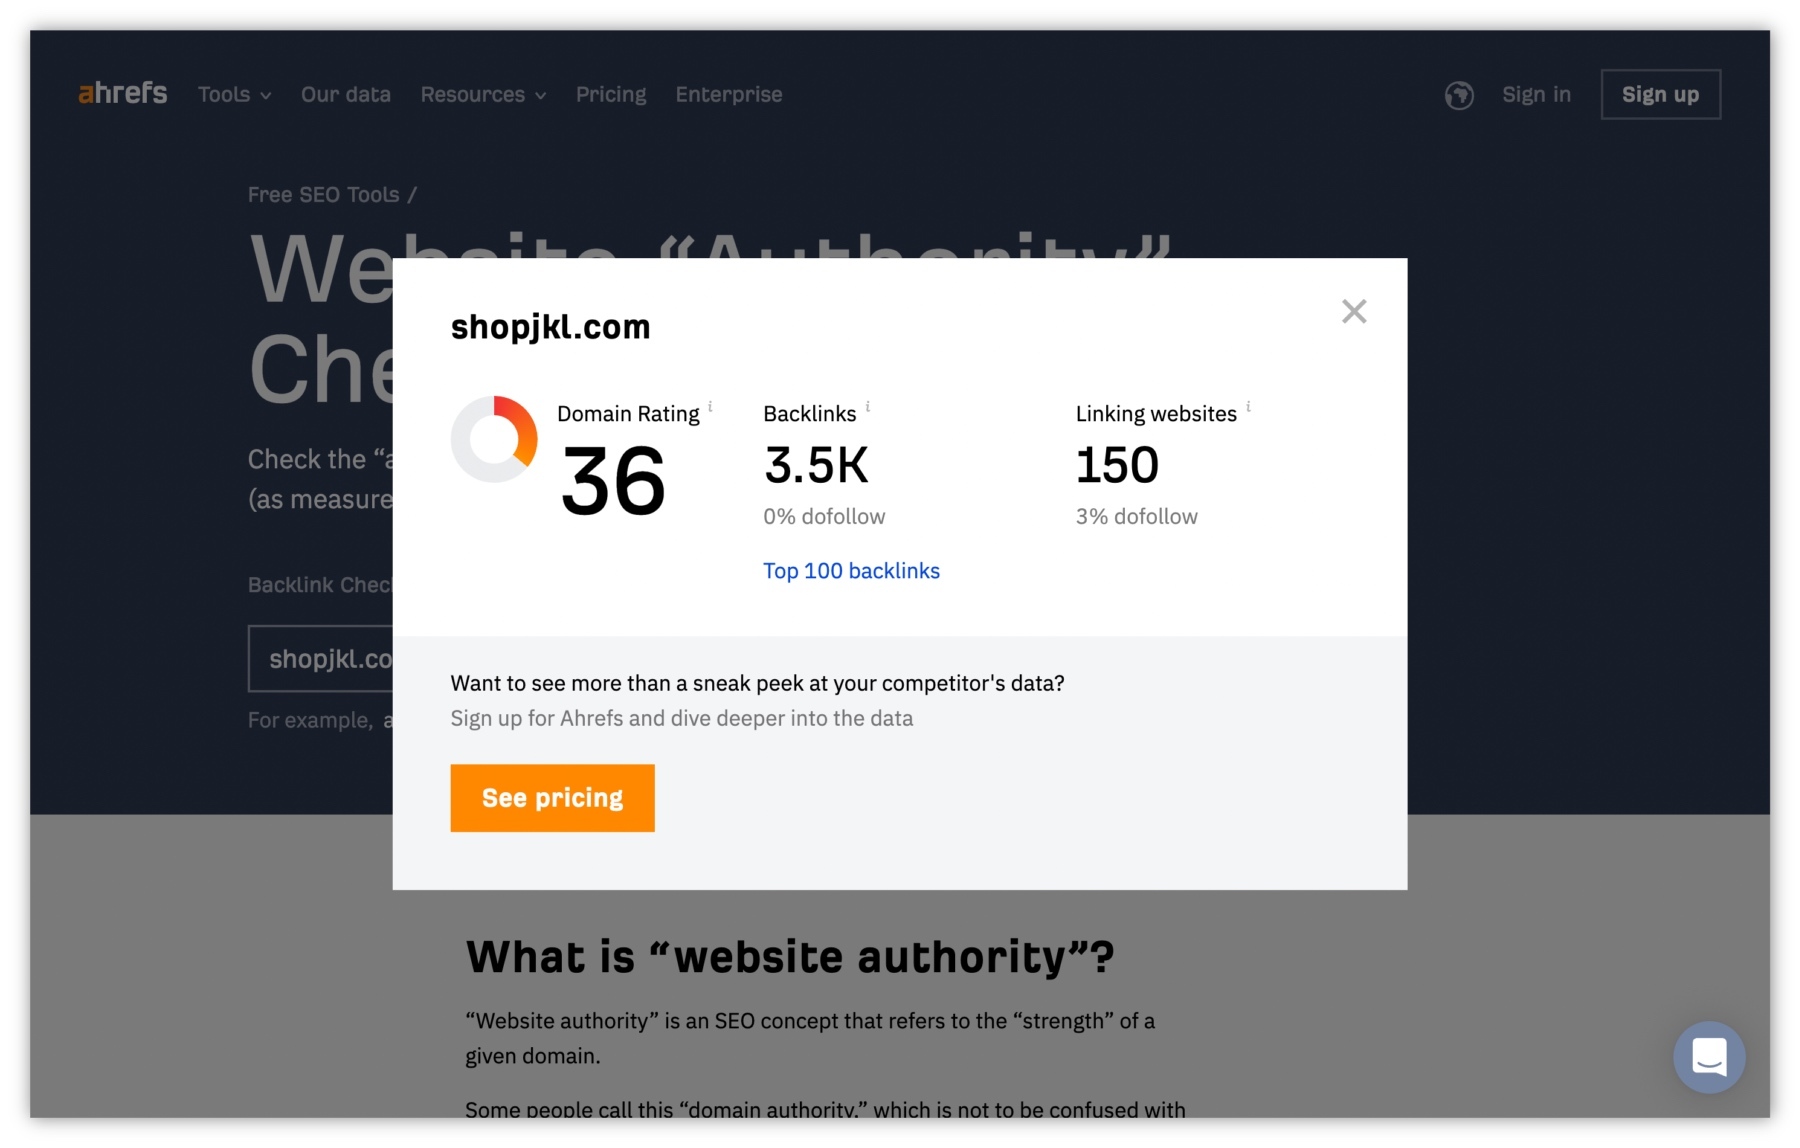Click the Linking websites info icon

click(x=1248, y=405)
